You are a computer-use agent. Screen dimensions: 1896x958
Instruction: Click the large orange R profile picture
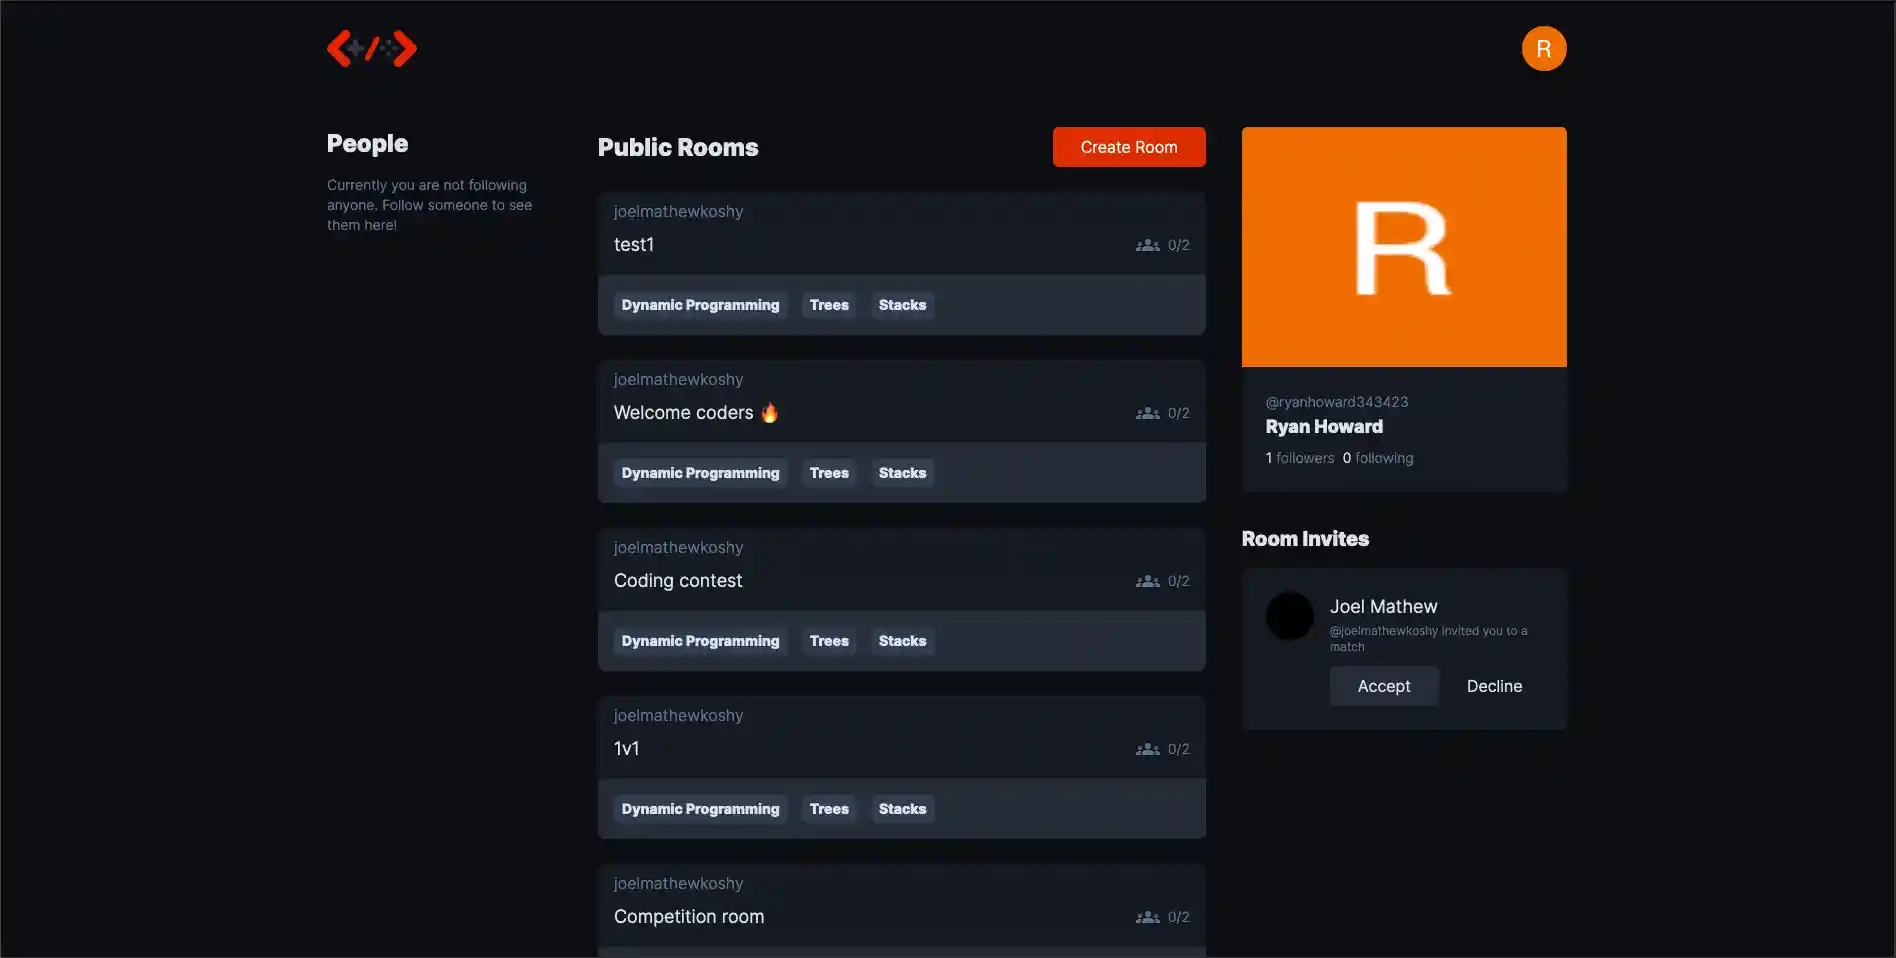(x=1403, y=247)
